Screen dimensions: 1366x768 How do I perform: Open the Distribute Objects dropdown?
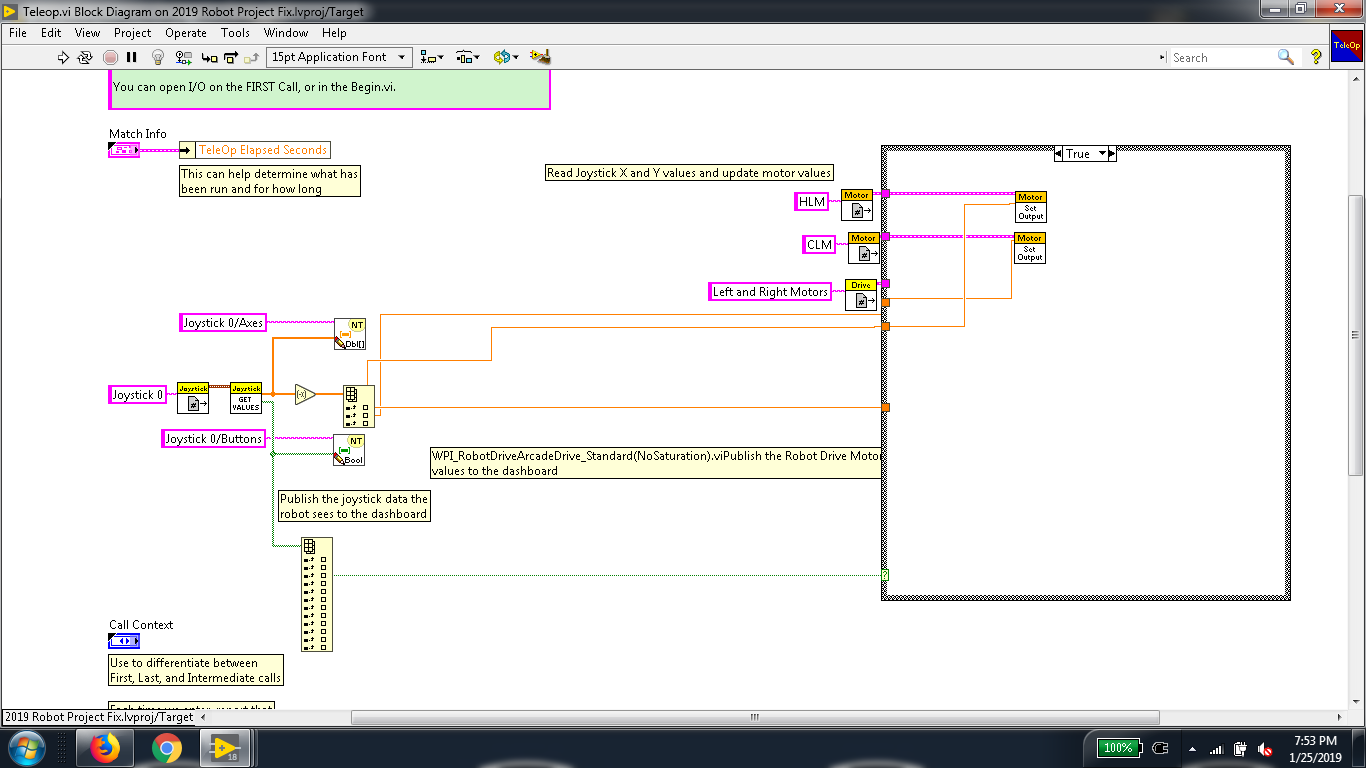click(x=467, y=57)
